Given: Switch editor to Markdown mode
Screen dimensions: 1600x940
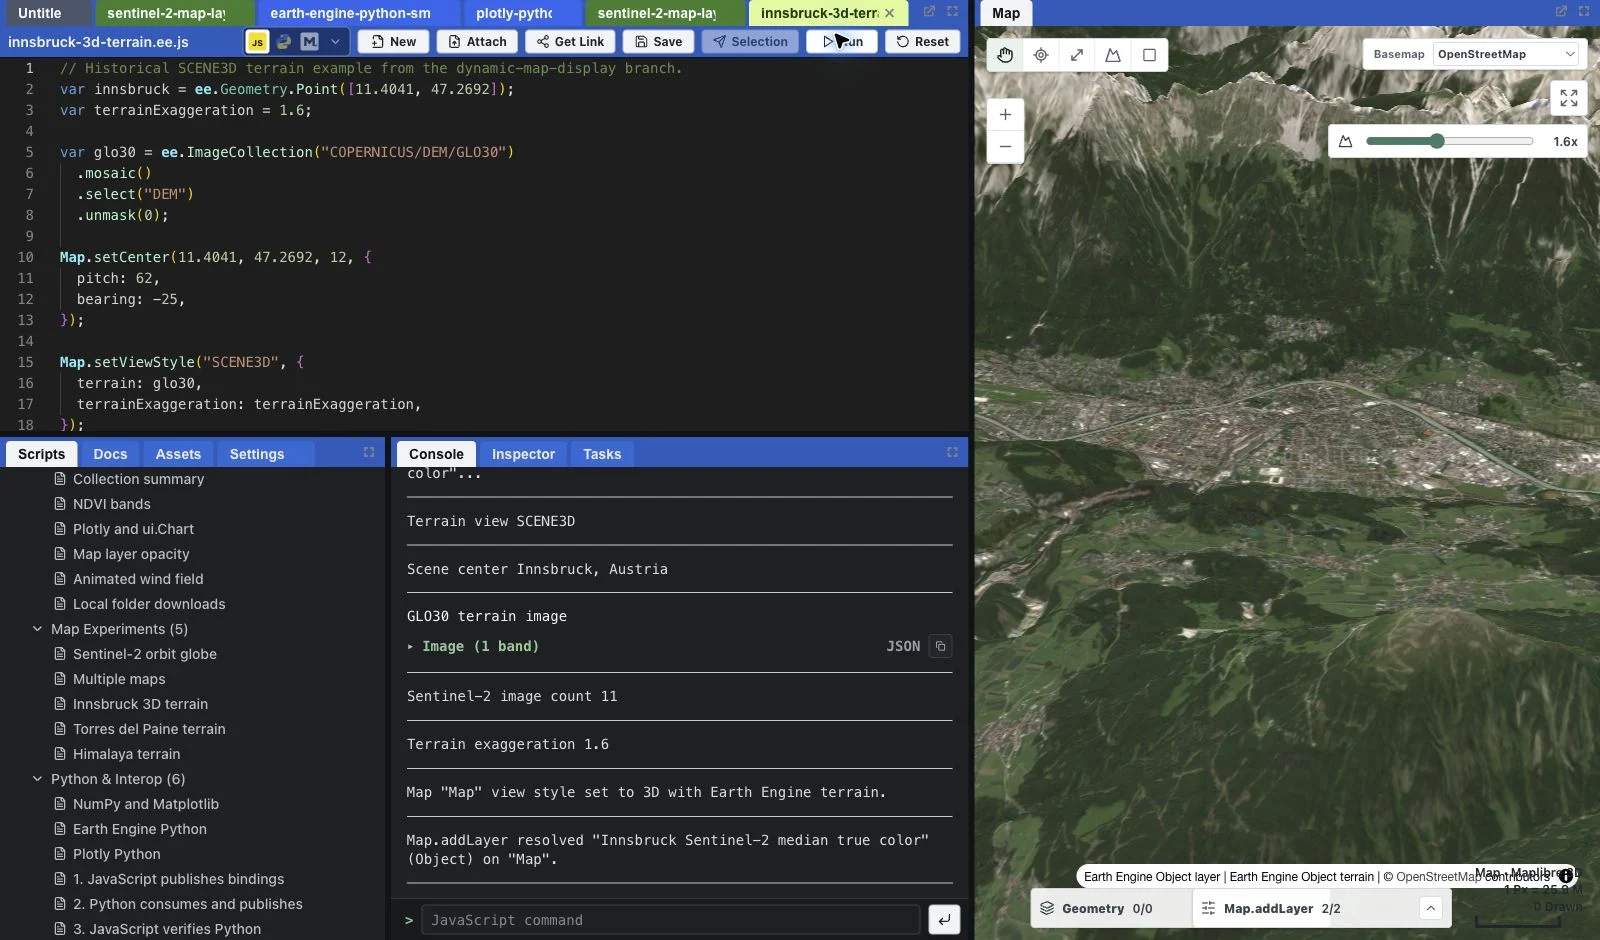Looking at the screenshot, I should pos(309,42).
